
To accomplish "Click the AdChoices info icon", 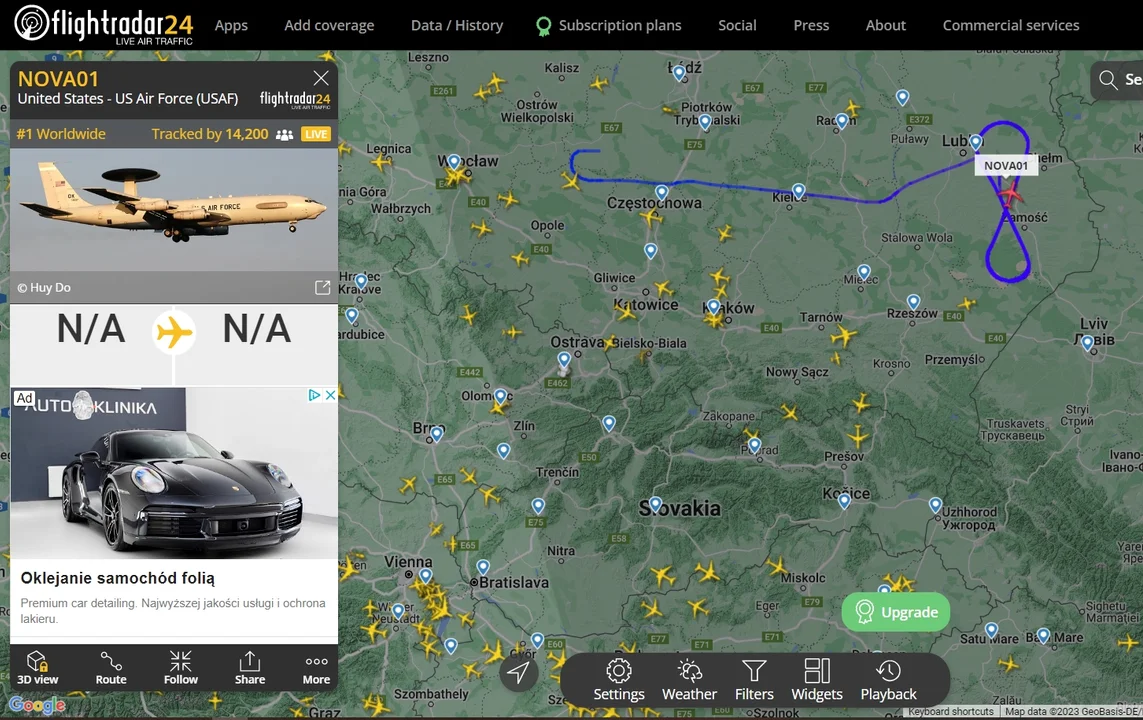I will coord(314,395).
